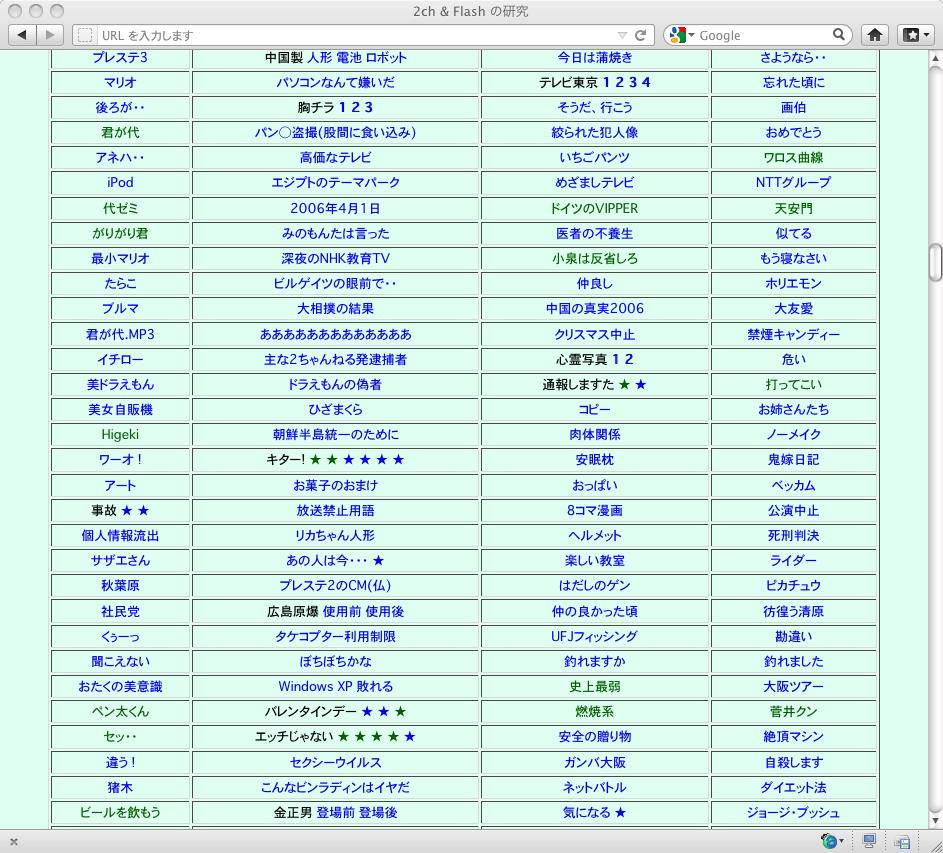Open the ビールを飲もう link
943x853 pixels.
(x=120, y=813)
